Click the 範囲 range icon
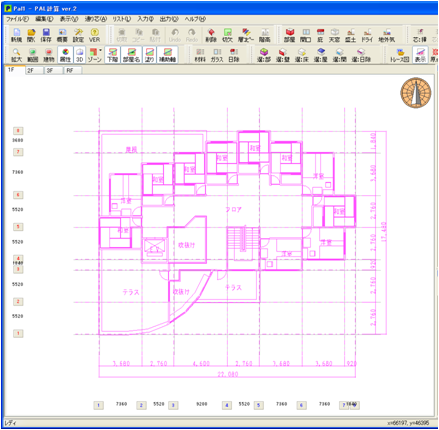The image size is (439, 430). point(32,55)
